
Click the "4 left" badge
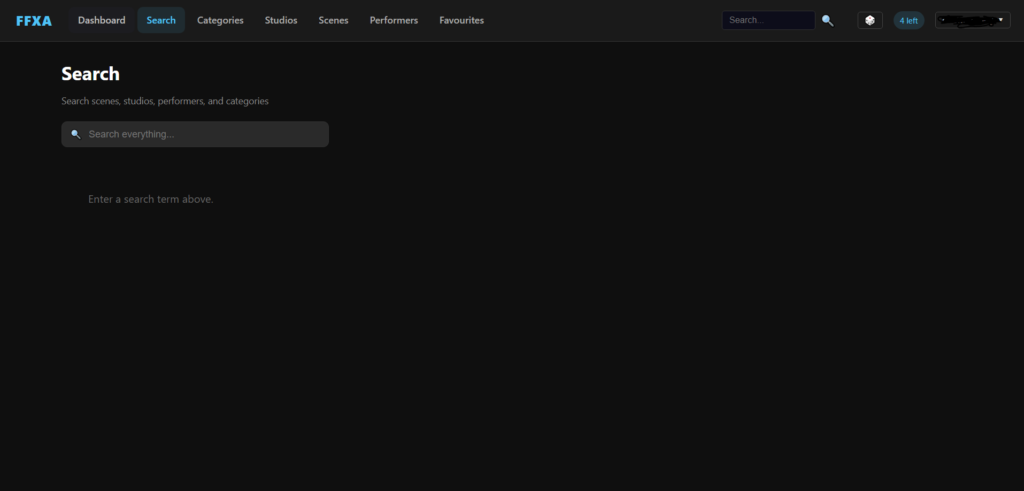pyautogui.click(x=908, y=20)
